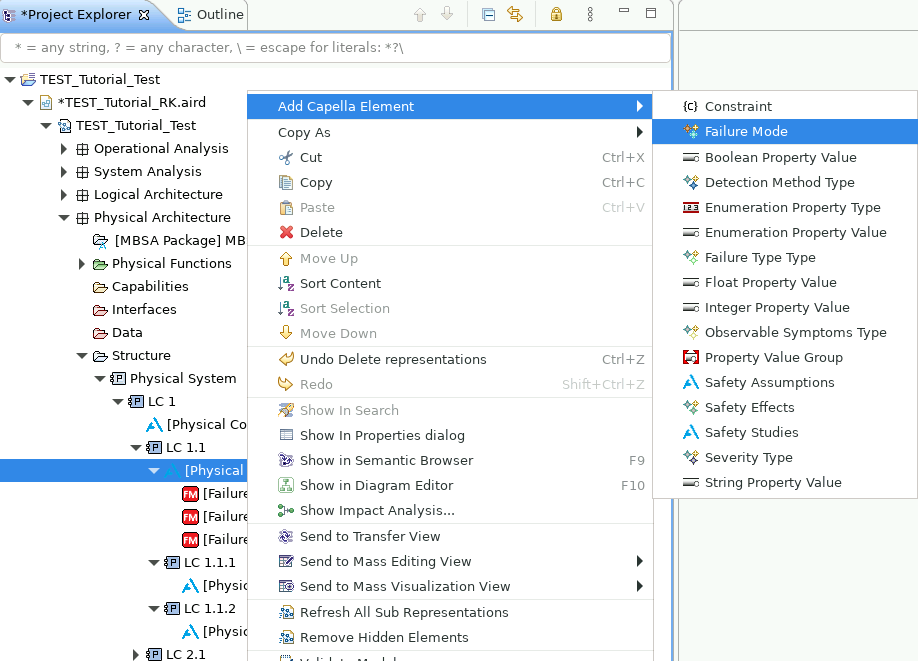
Task: Click the Show Impact Analysis icon
Action: [x=286, y=511]
